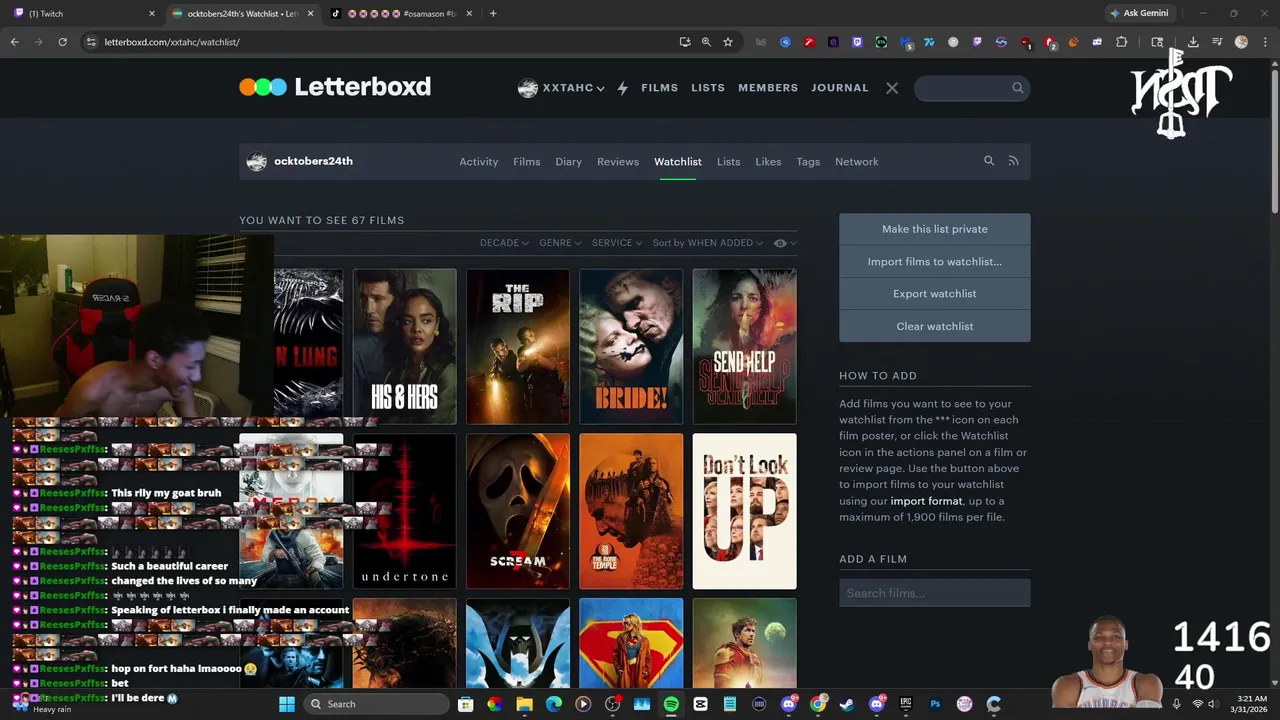Image resolution: width=1280 pixels, height=720 pixels.
Task: Open the FILMS nav menu
Action: click(x=659, y=88)
